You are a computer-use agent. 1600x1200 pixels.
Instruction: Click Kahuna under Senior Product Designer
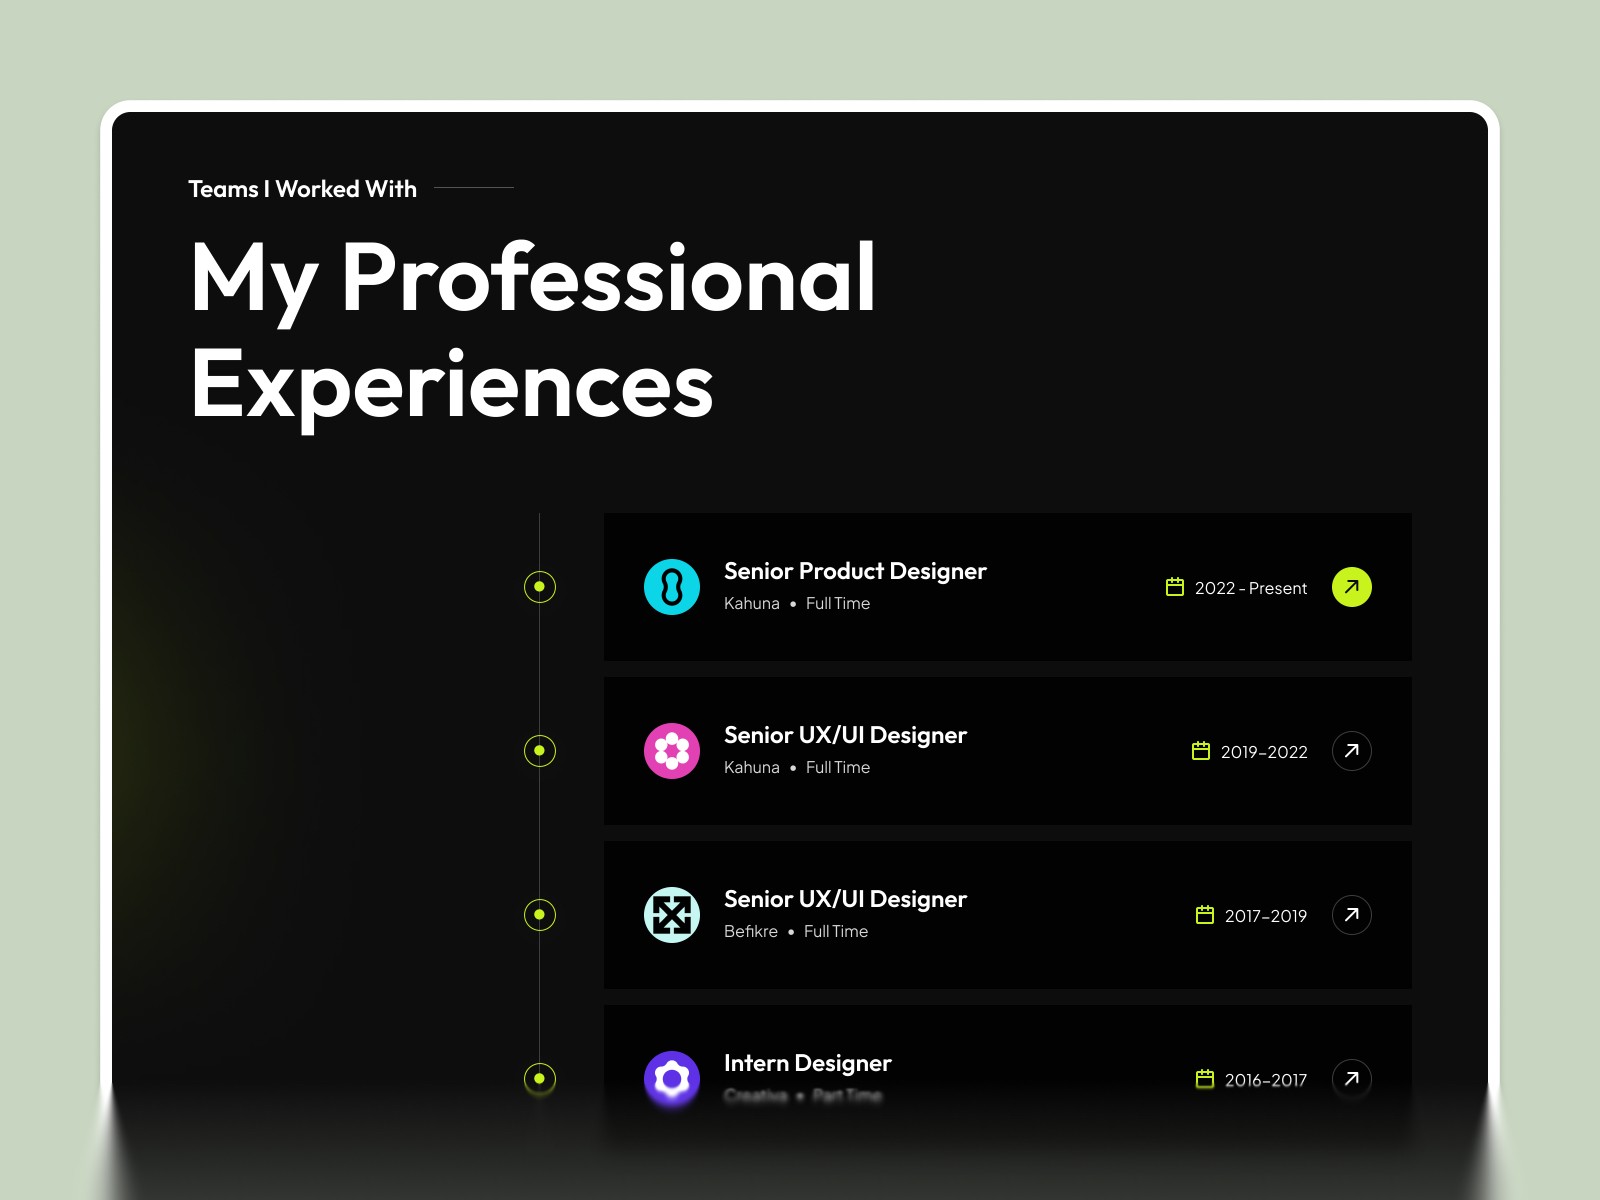point(752,604)
